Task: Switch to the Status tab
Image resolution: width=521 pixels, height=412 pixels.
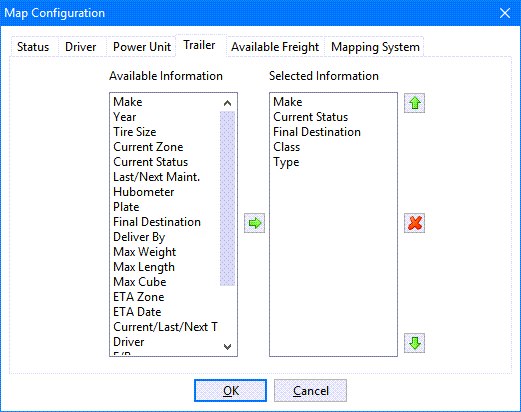Action: click(33, 47)
